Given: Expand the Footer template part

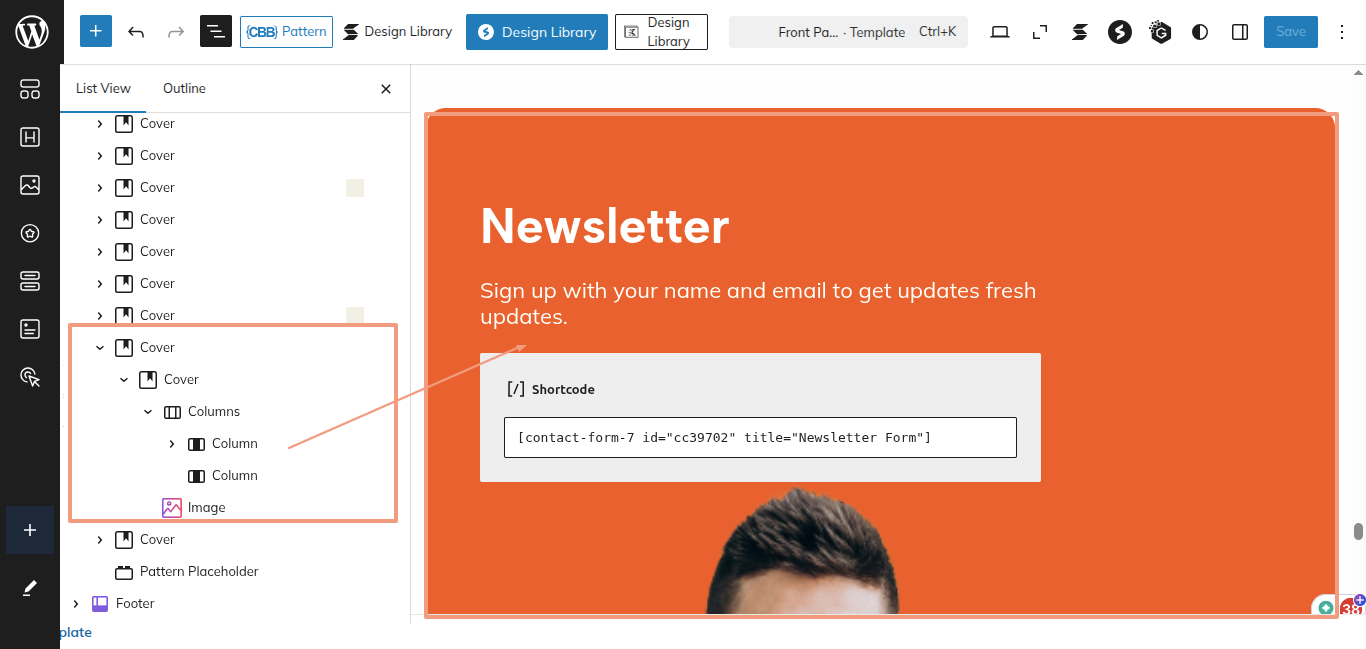Looking at the screenshot, I should click(x=76, y=604).
